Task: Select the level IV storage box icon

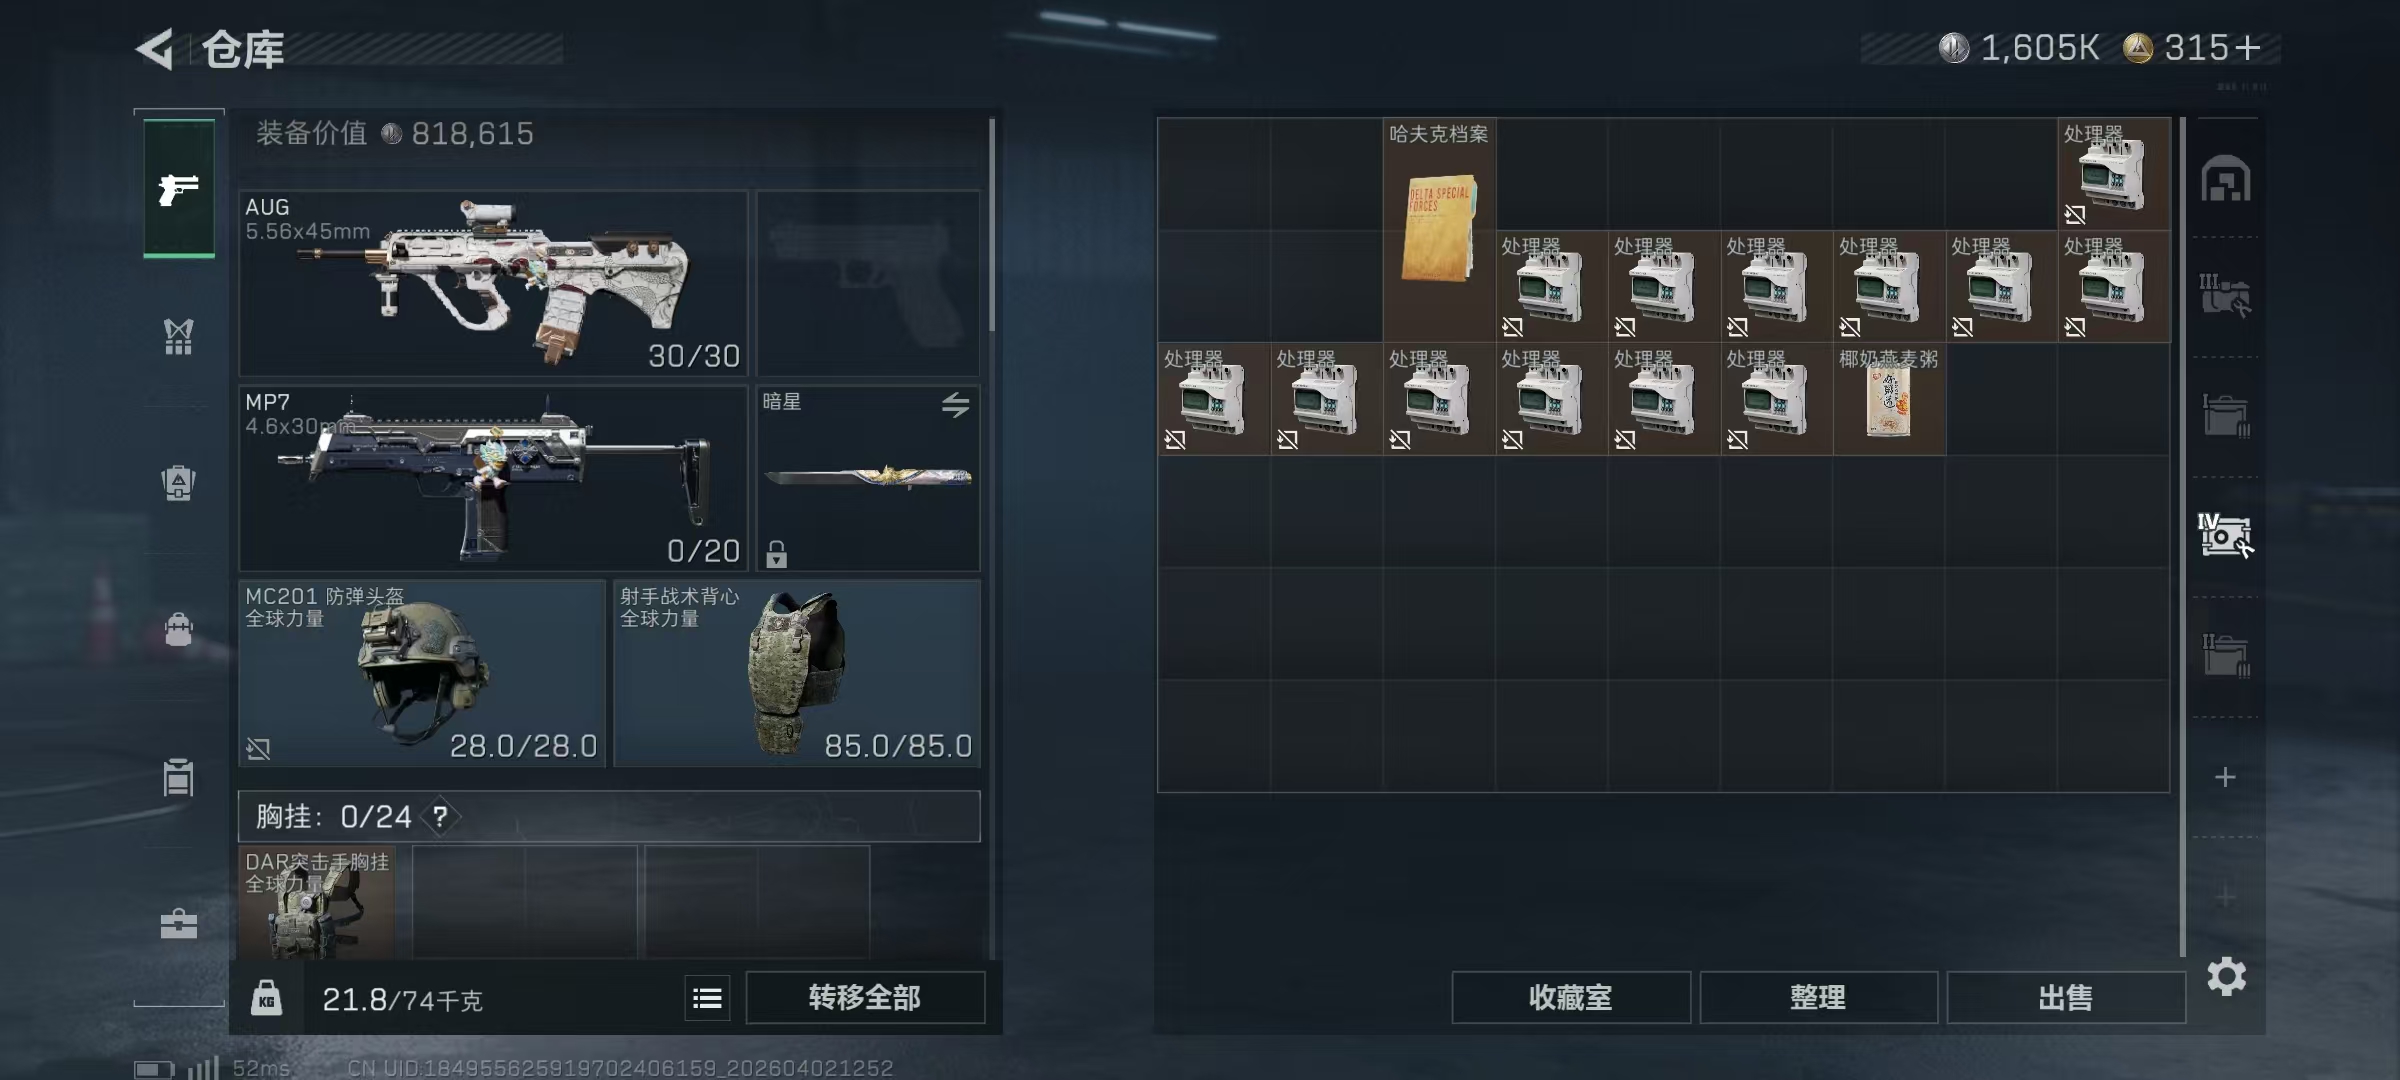Action: click(2225, 535)
